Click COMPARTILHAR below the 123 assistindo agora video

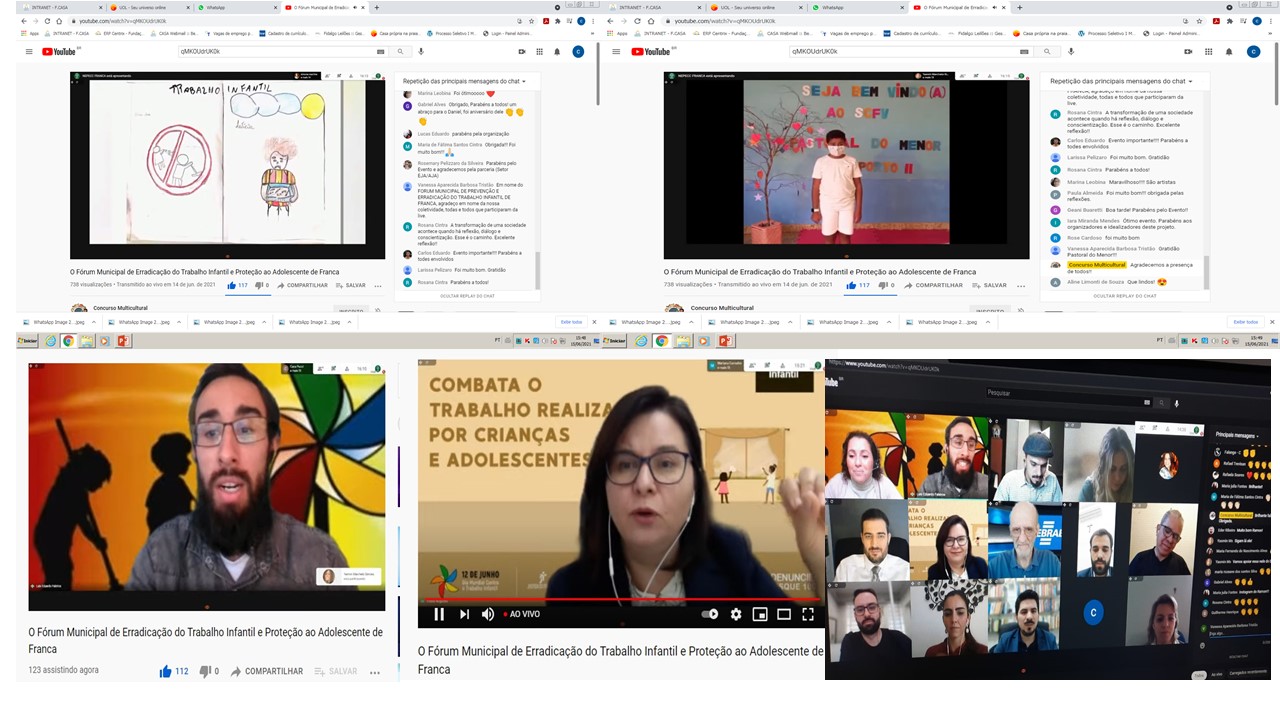pyautogui.click(x=267, y=671)
